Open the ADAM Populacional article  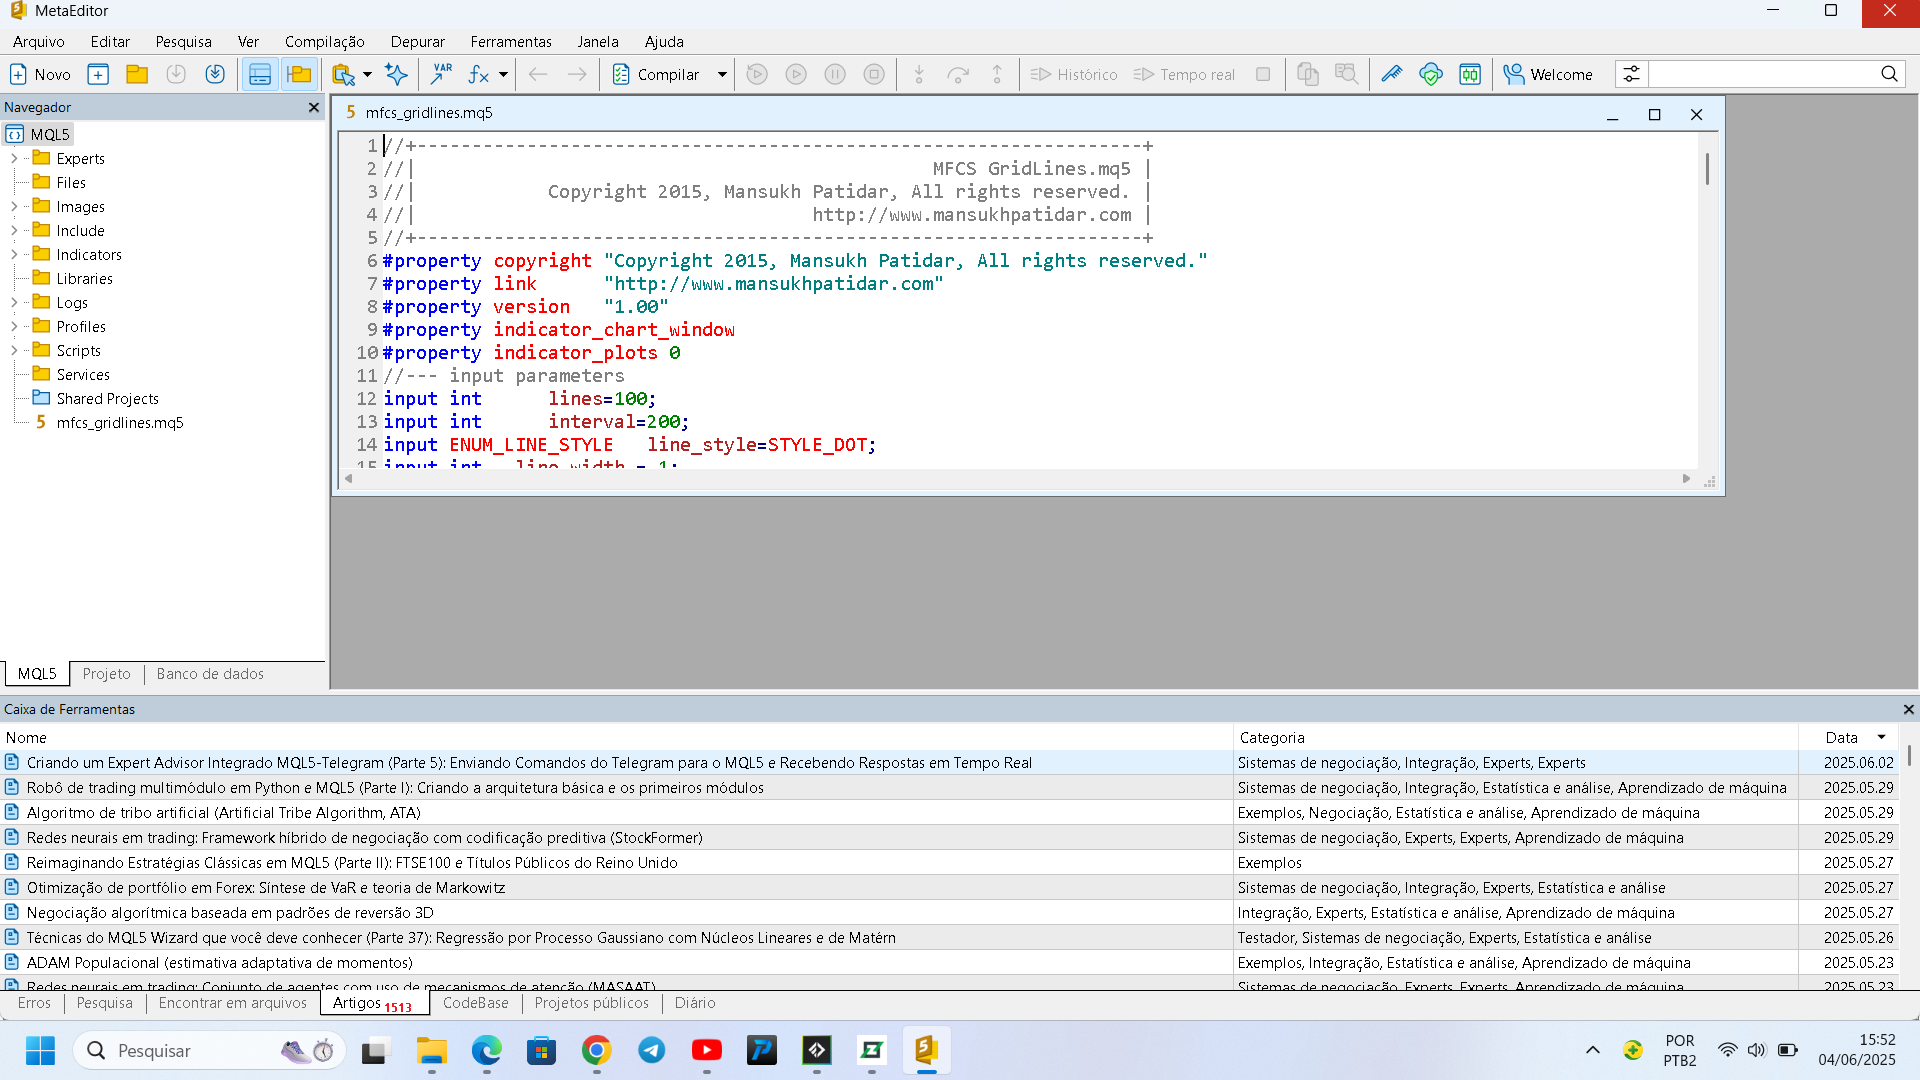[x=220, y=963]
